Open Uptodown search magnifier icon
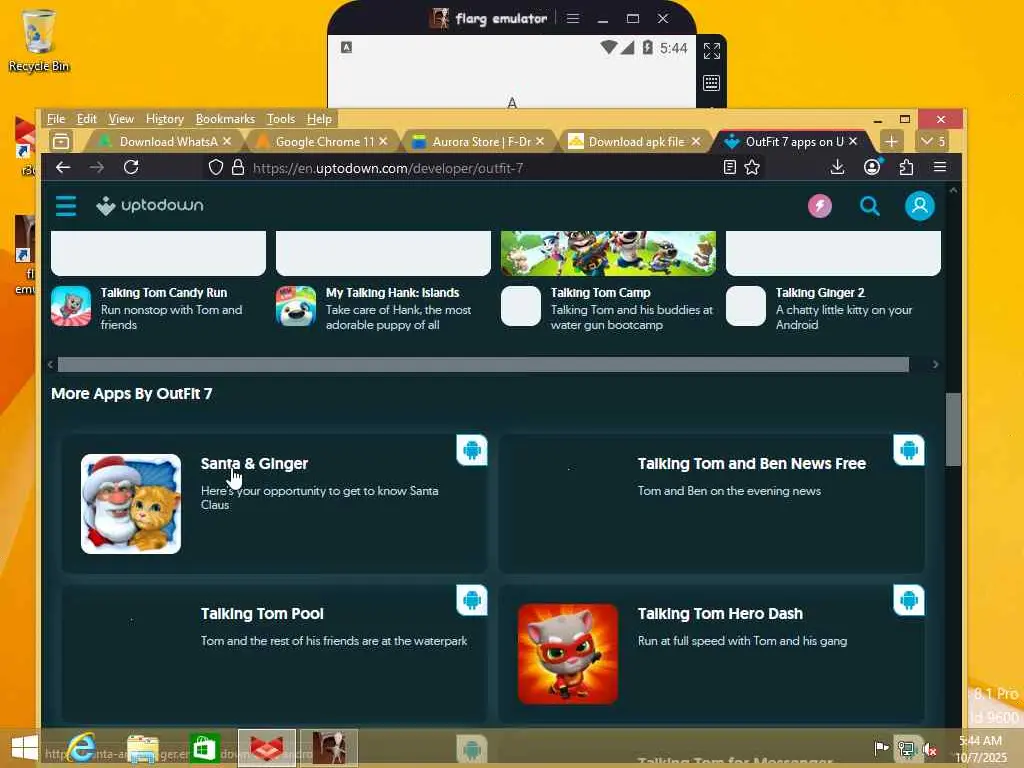Image resolution: width=1024 pixels, height=768 pixels. [x=869, y=206]
